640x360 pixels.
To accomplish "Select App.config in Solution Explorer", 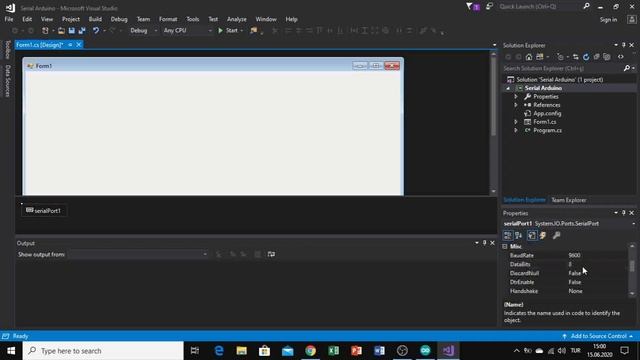I will coord(547,113).
